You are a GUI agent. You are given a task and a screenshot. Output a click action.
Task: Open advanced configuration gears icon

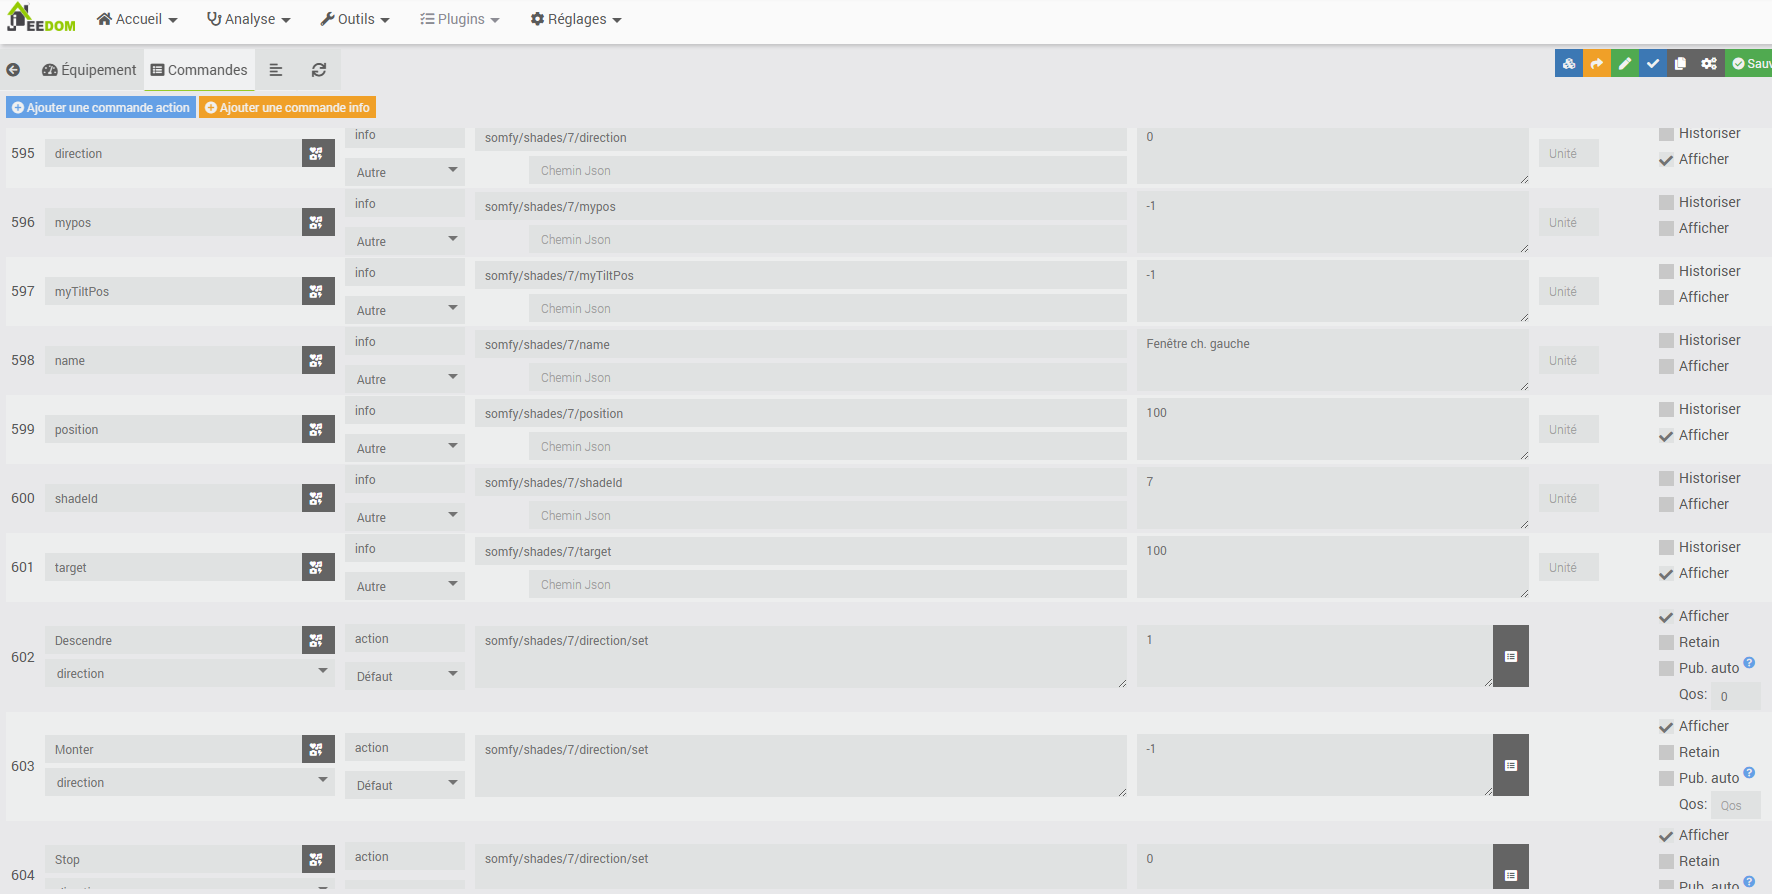click(x=1710, y=64)
